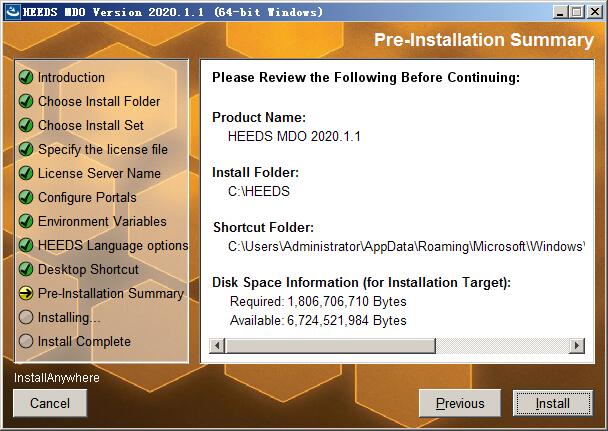Screen dimensions: 608x431
Task: Click the yellow arrow icon beside Pre-Installation Summary
Action: tap(26, 293)
